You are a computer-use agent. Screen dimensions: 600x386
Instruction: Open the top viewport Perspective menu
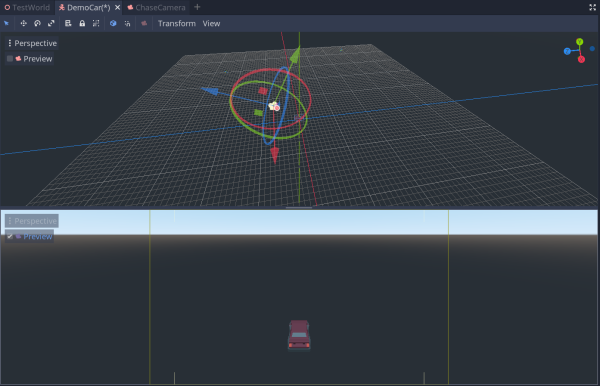pos(32,43)
